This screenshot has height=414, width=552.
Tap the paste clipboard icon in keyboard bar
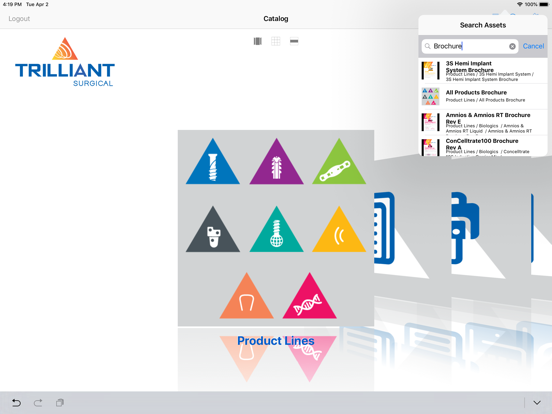coord(60,402)
